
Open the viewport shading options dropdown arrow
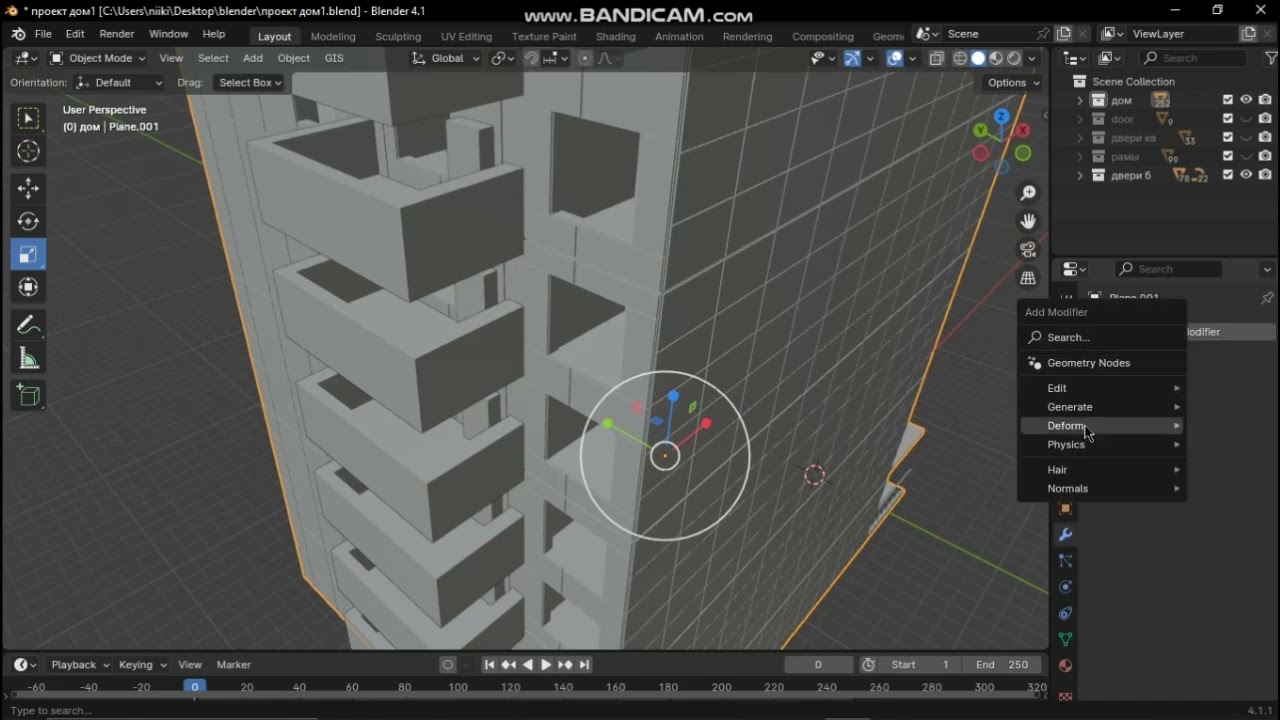(1033, 59)
